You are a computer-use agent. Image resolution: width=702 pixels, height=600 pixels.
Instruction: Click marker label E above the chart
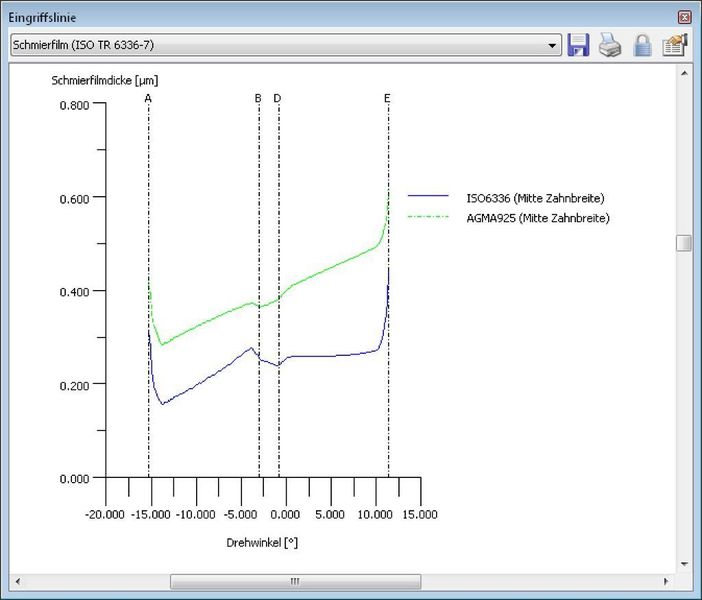[x=387, y=98]
